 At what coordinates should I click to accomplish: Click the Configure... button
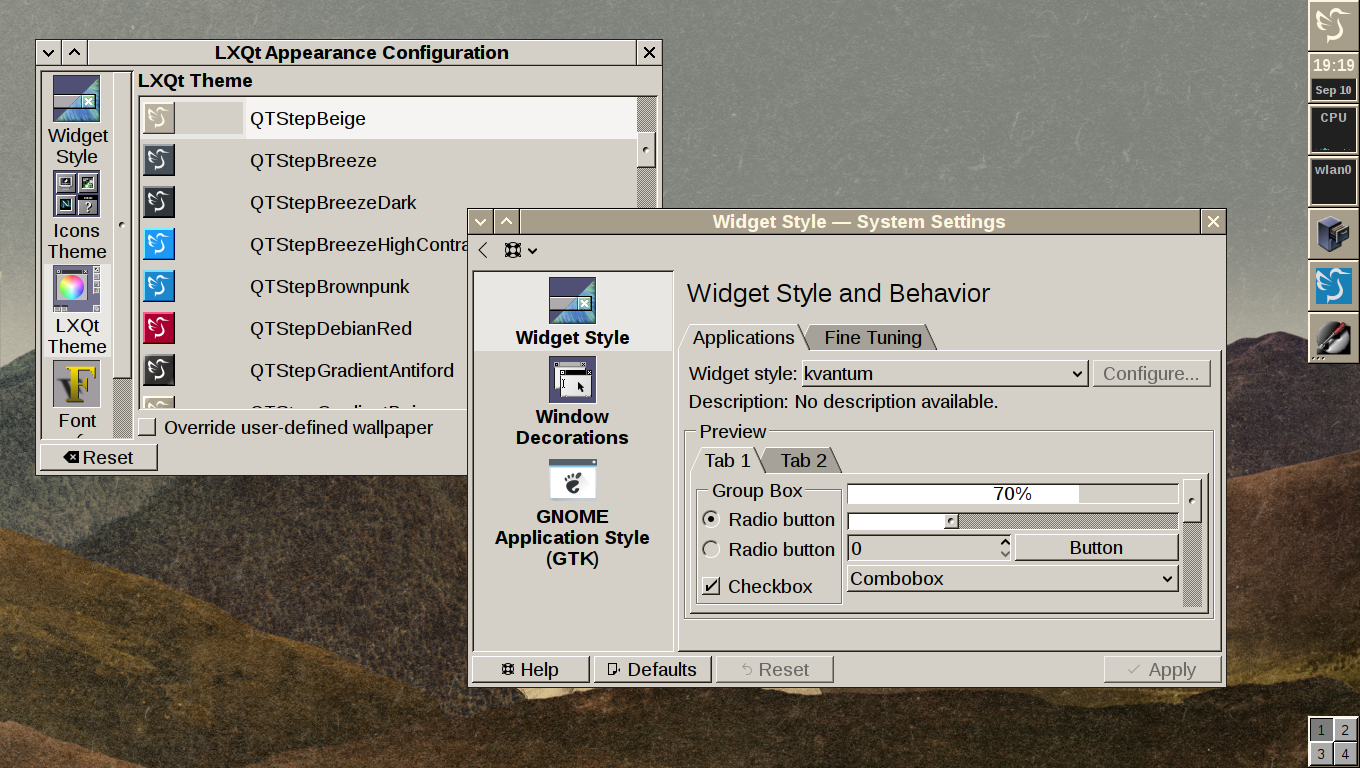click(1151, 374)
